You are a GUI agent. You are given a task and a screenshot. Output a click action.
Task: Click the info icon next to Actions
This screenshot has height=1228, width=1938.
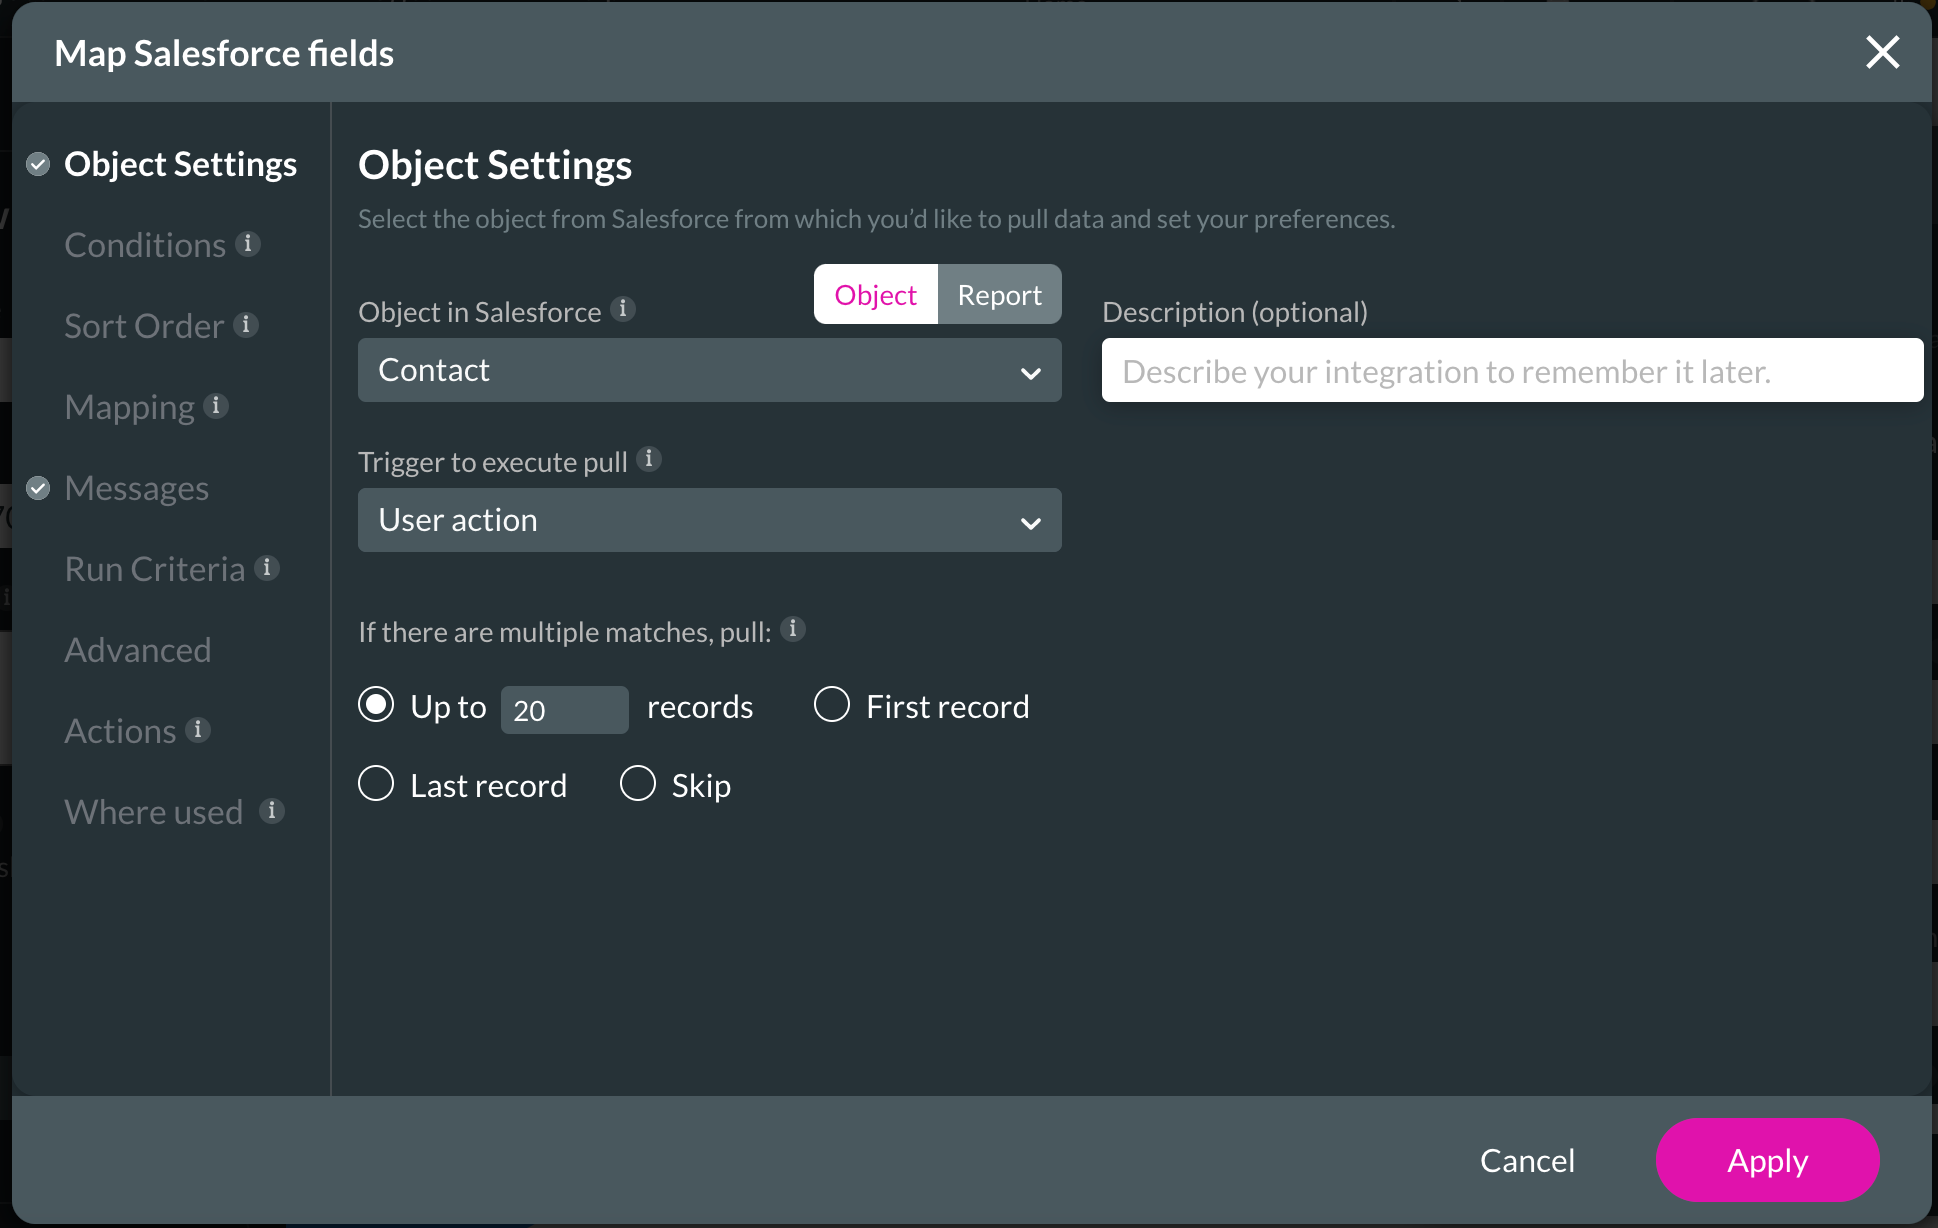(198, 730)
